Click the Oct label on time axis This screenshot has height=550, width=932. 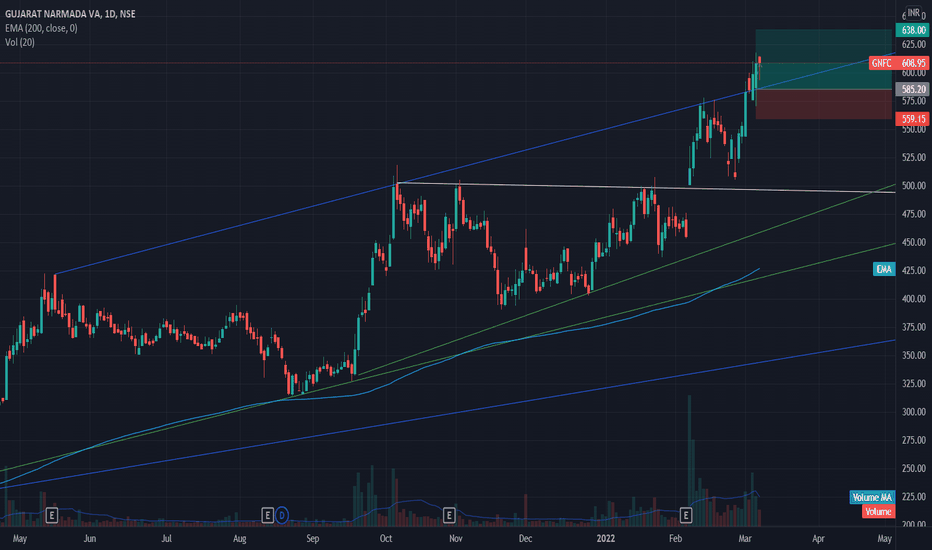(x=386, y=539)
